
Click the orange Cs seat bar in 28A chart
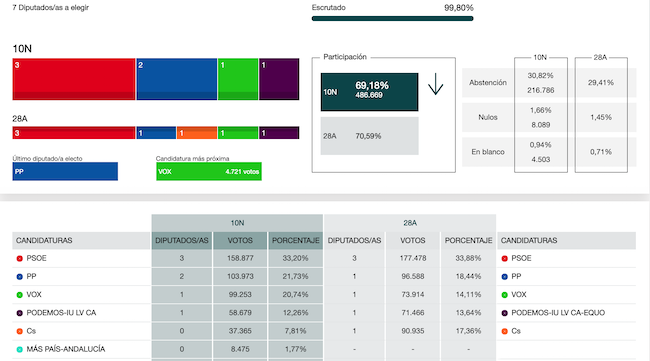[197, 133]
